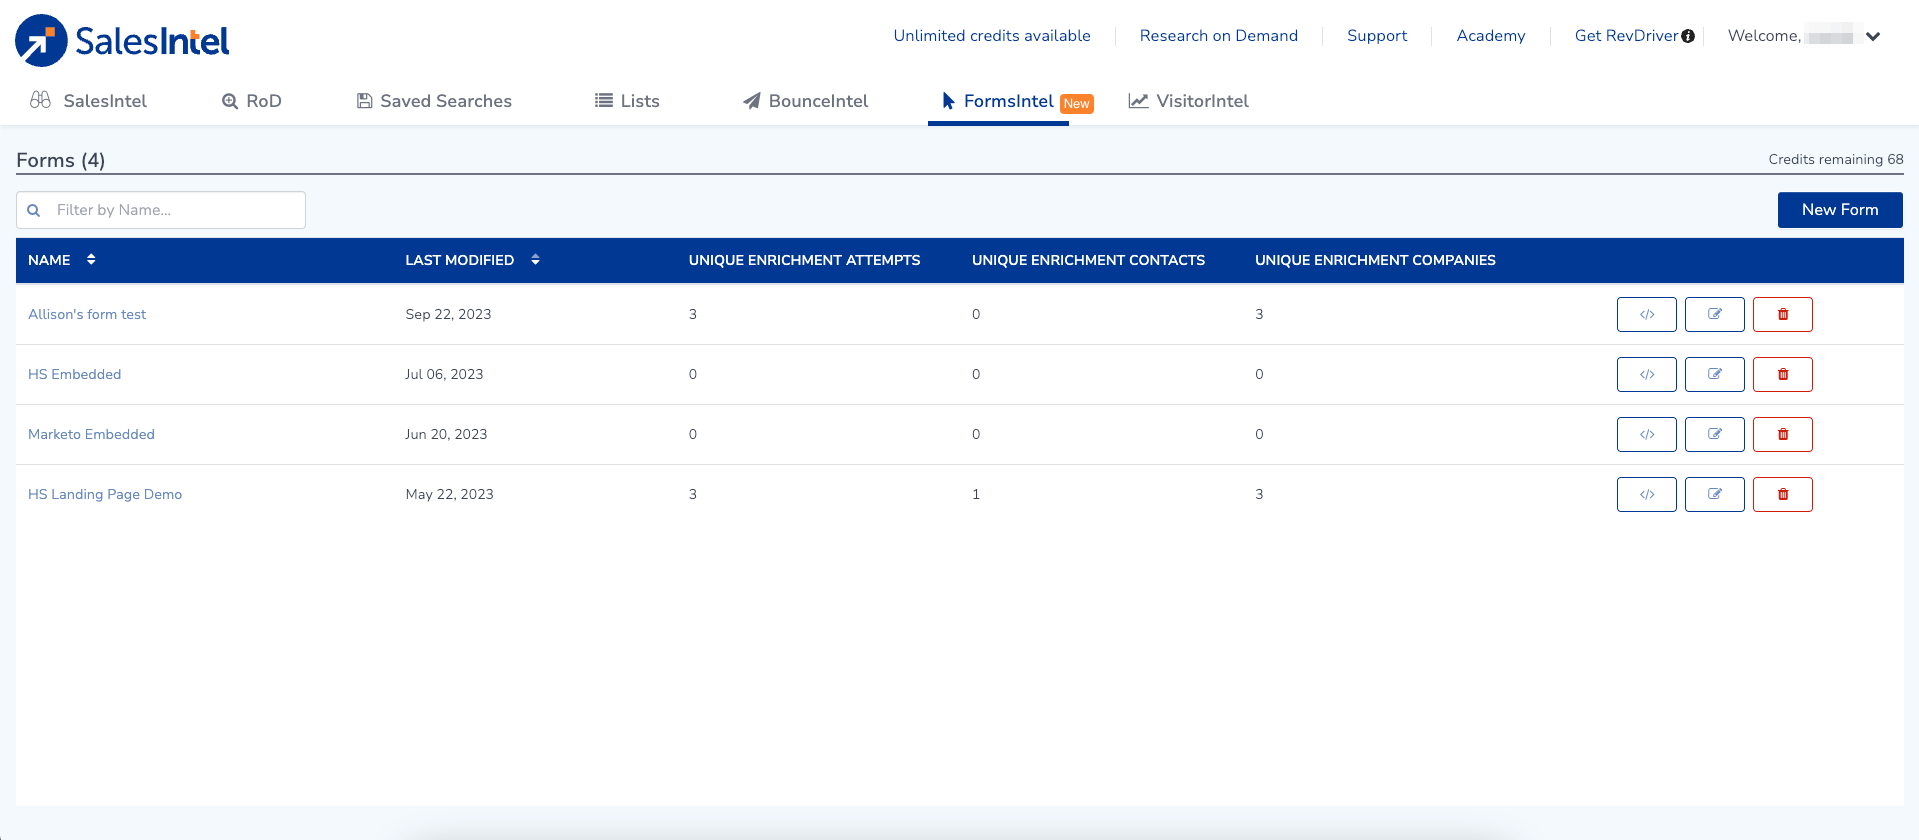Screen dimensions: 1919x840
Task: Switch to the VisitorIntel tab
Action: tap(1189, 101)
